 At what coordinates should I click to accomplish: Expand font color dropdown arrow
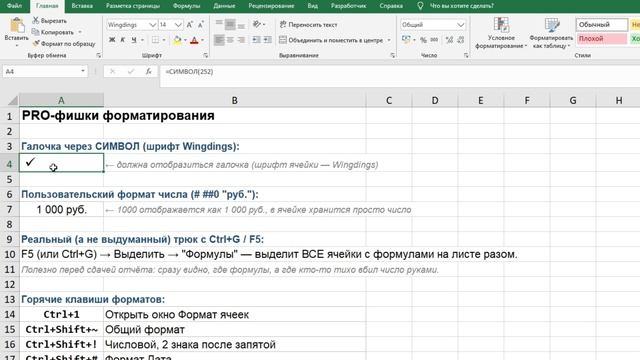(x=202, y=40)
